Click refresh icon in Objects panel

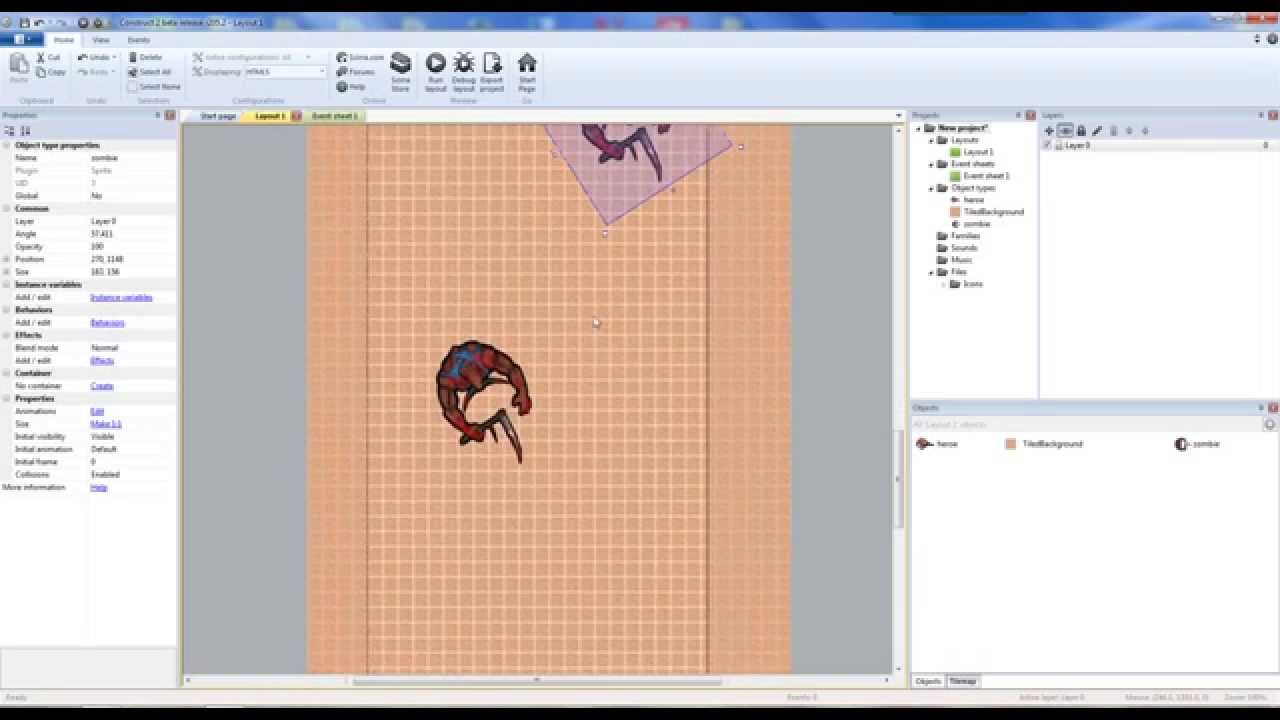point(1269,425)
